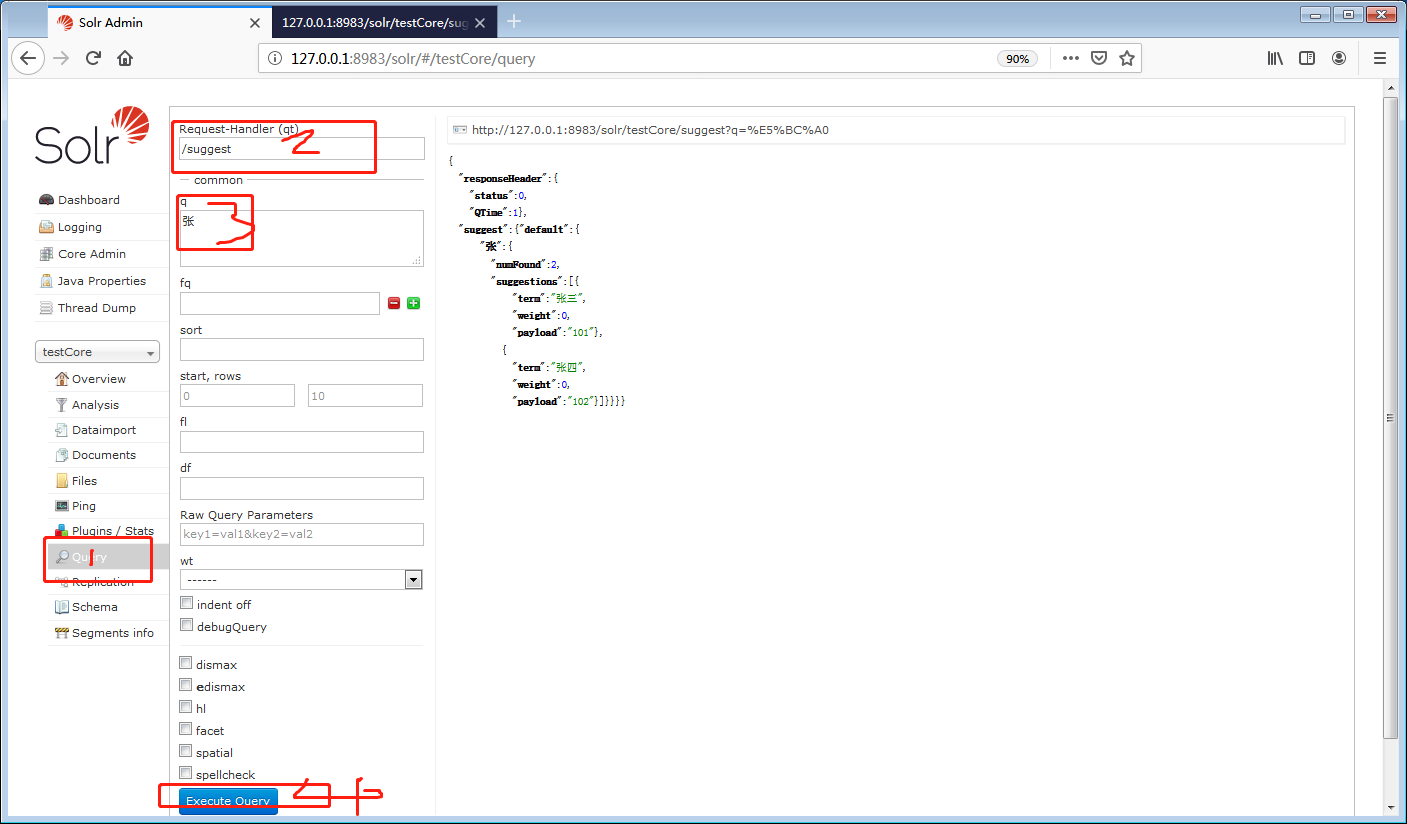Click the Java Properties icon
Screen dimensions: 1407x824
coord(46,281)
